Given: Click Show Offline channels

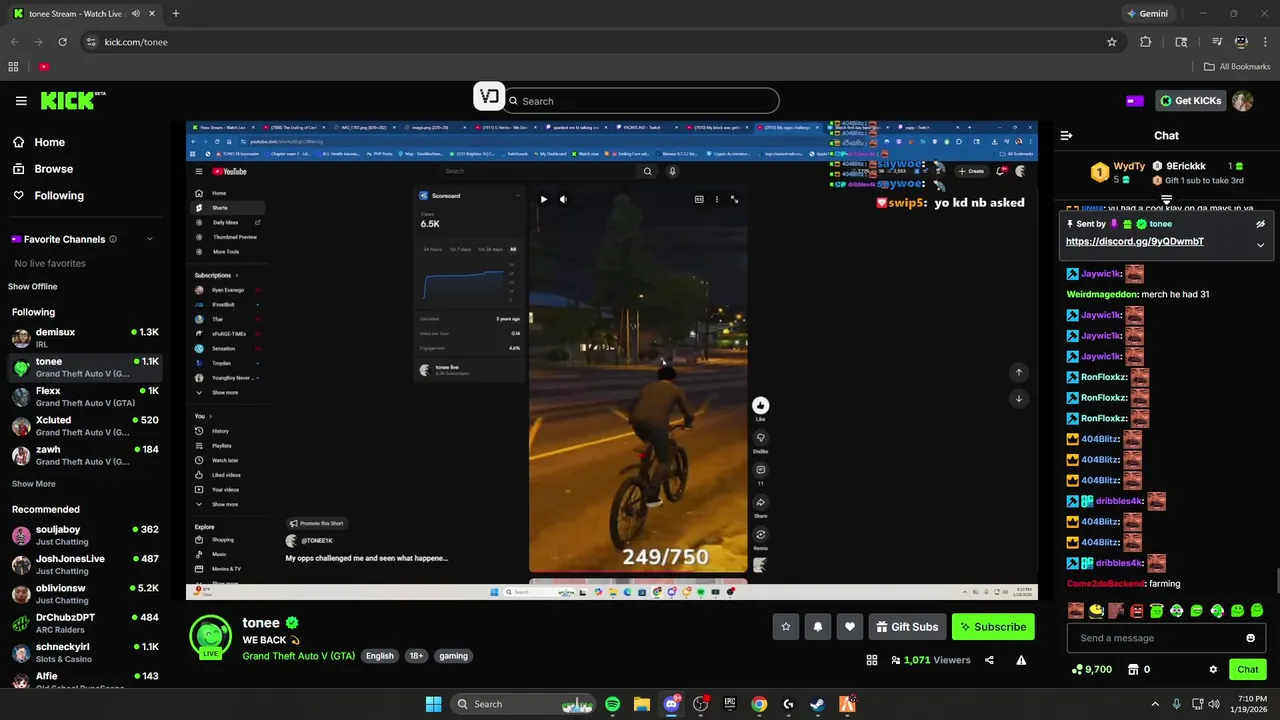Looking at the screenshot, I should click(33, 287).
